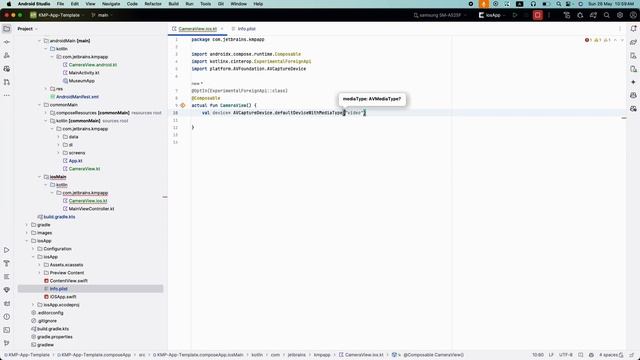Expand the iosApp.xcodeproj folder
Screen dimensions: 640x360
[x=33, y=305]
